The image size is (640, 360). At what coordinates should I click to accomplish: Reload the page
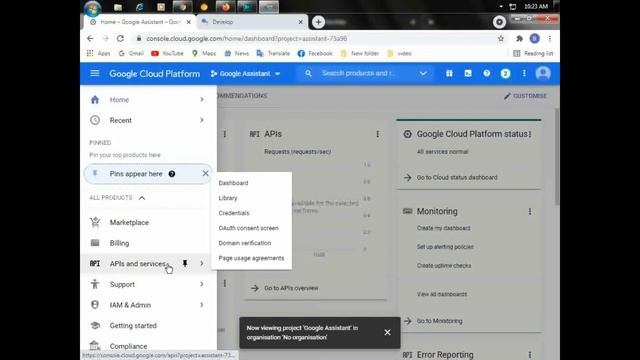click(x=120, y=38)
